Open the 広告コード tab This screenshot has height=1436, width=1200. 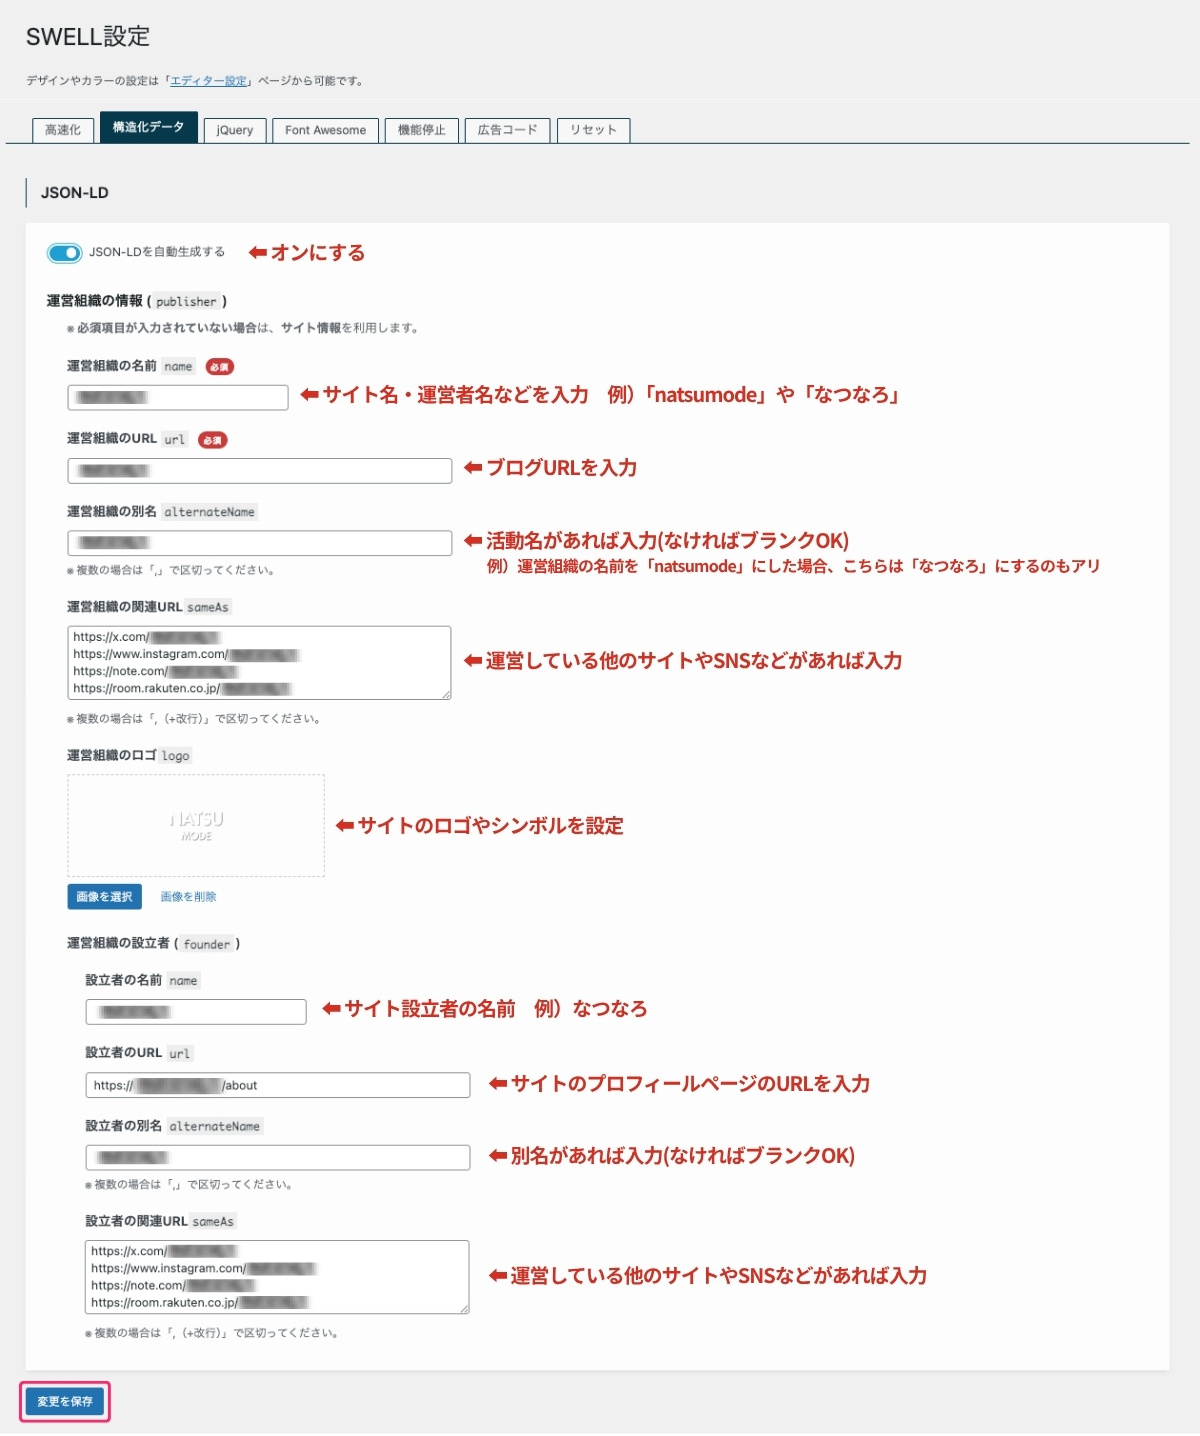(x=508, y=130)
